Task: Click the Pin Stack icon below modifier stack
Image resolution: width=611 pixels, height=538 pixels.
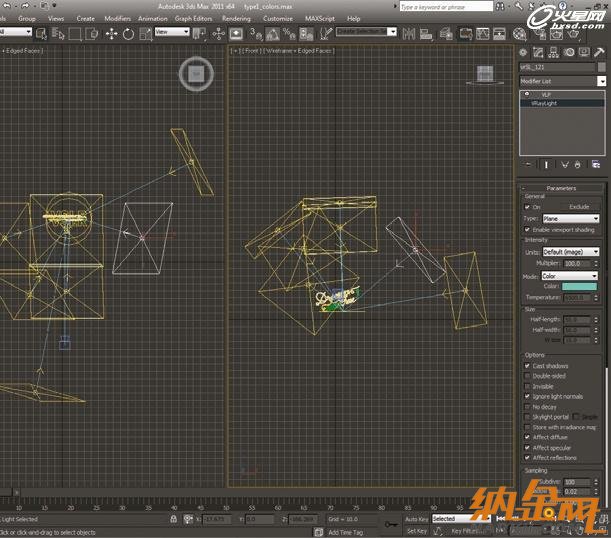Action: pyautogui.click(x=528, y=165)
